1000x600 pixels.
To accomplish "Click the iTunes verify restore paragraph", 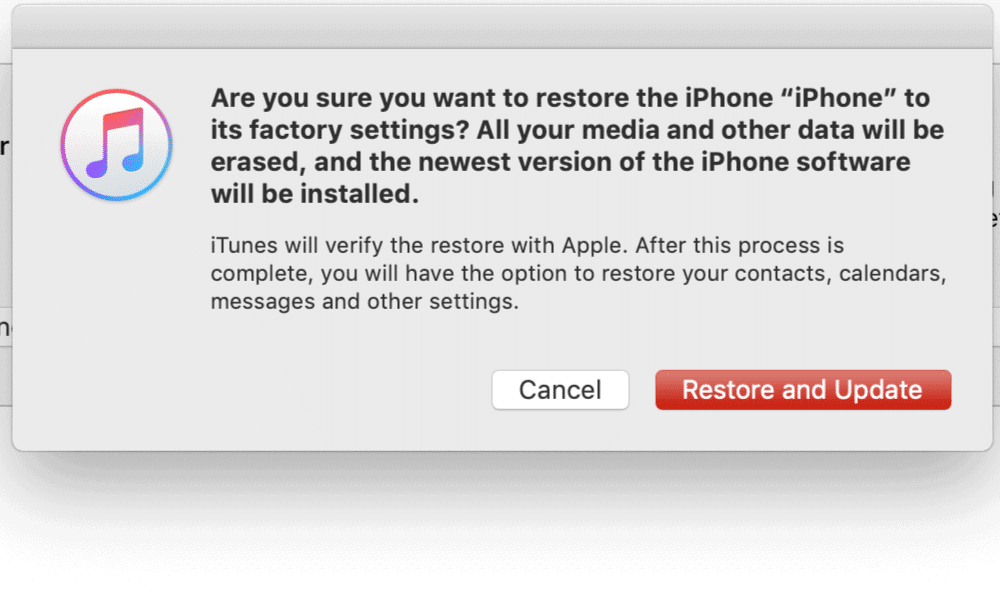I will click(x=578, y=273).
